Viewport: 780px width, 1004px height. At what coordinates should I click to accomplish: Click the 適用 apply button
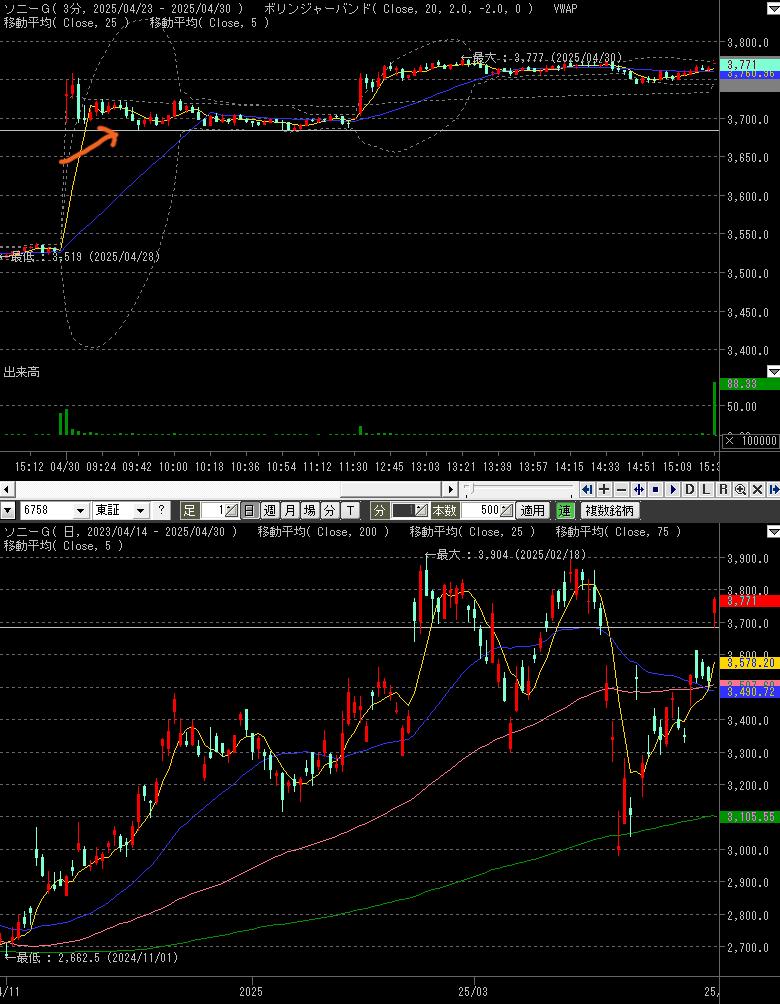(533, 510)
